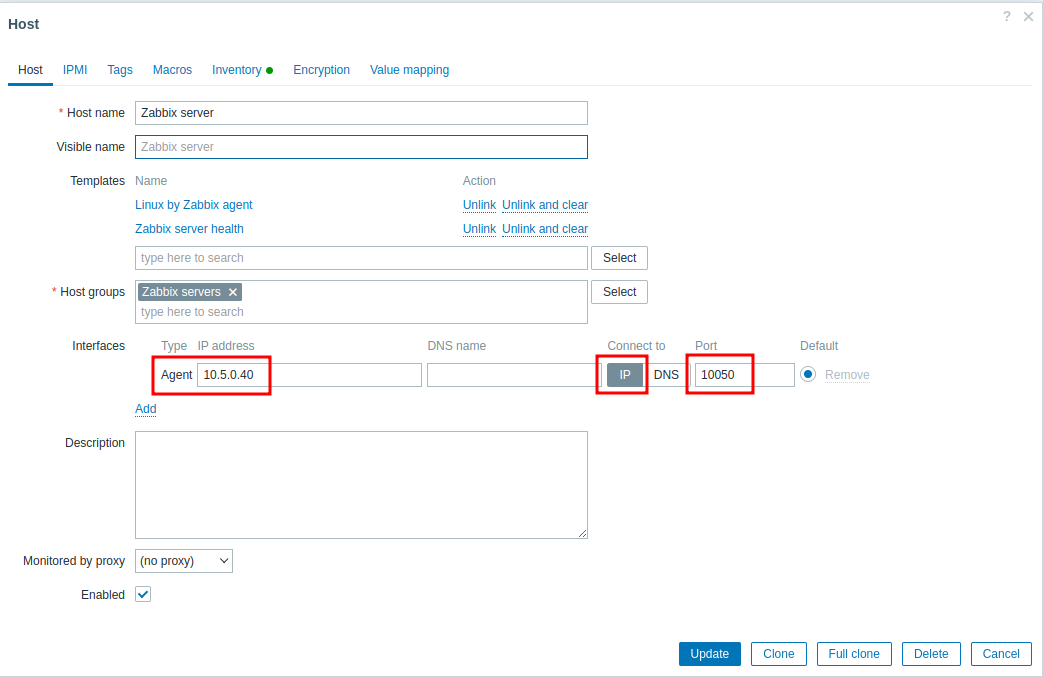The width and height of the screenshot is (1043, 677).
Task: Open the Monitored by proxy dropdown
Action: [184, 561]
